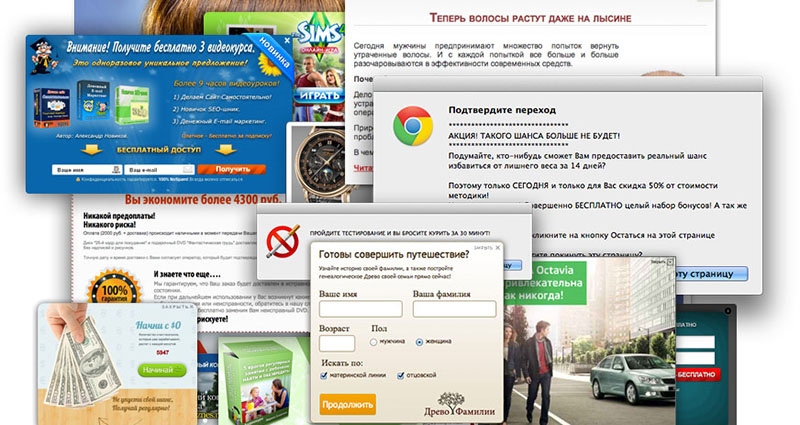The height and width of the screenshot is (425, 800).
Task: Click the Ваша фамилия input field
Action: pyautogui.click(x=454, y=309)
